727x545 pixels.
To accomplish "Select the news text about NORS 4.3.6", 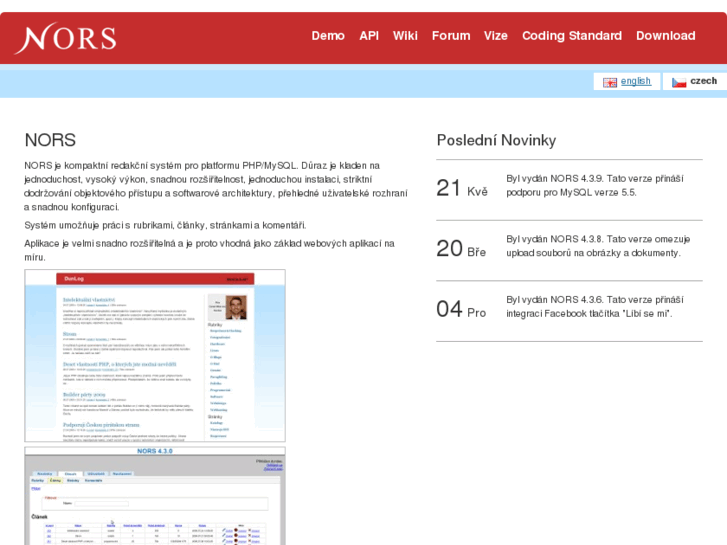I will (595, 307).
